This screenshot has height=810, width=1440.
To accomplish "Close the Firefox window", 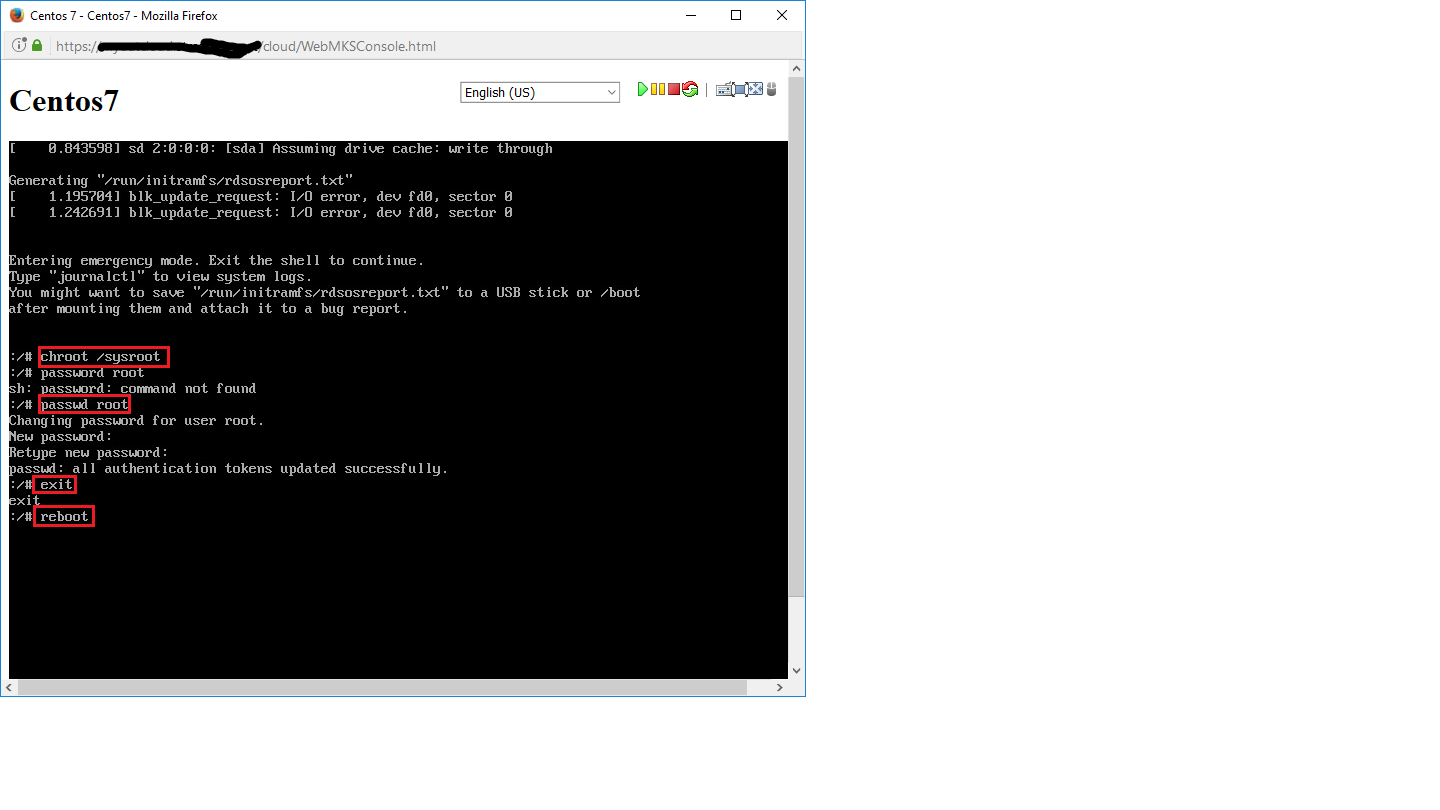I will tap(782, 15).
